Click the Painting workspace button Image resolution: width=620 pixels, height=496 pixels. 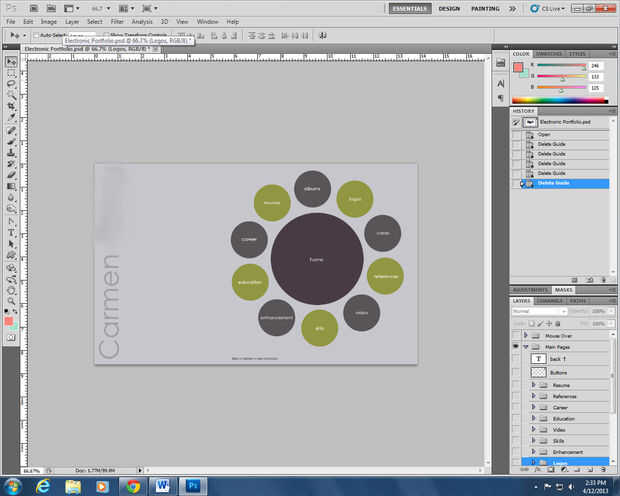(x=486, y=8)
